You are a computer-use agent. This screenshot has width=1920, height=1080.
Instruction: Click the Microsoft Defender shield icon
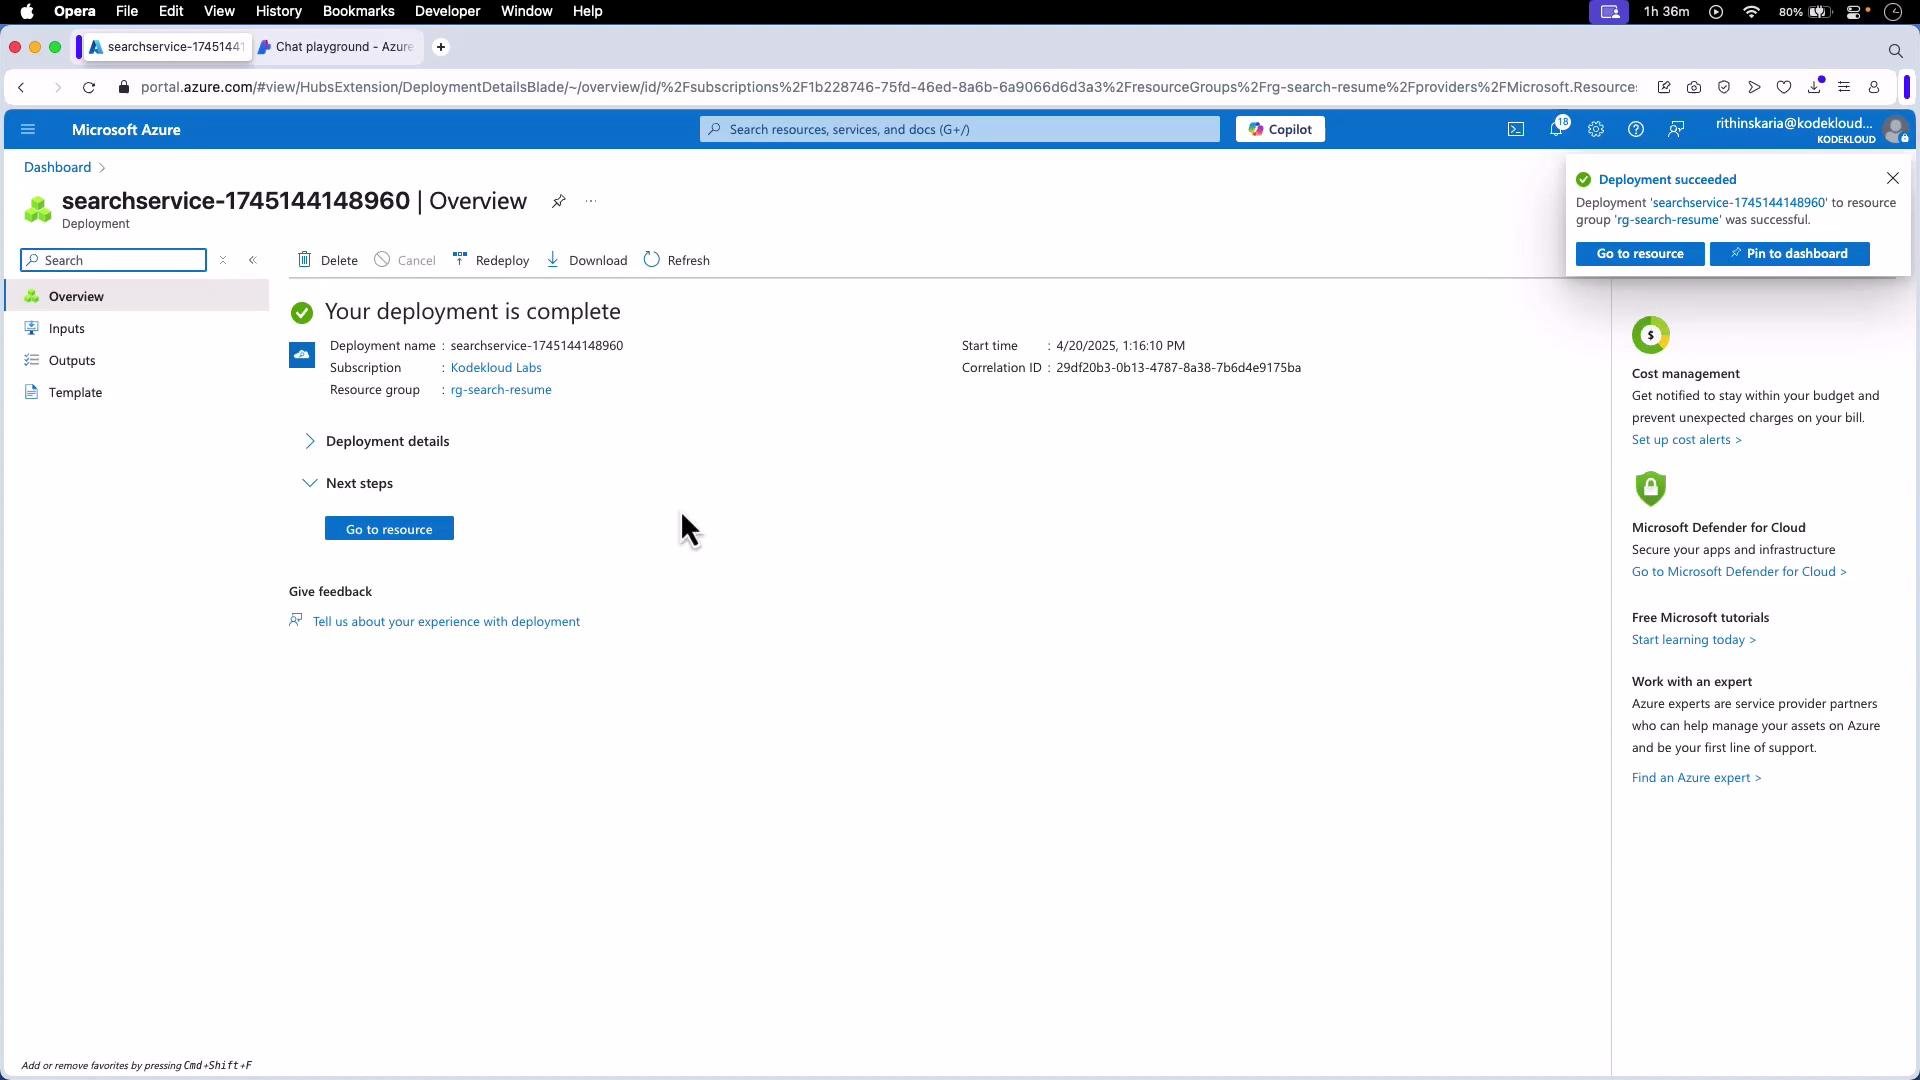[x=1651, y=489]
